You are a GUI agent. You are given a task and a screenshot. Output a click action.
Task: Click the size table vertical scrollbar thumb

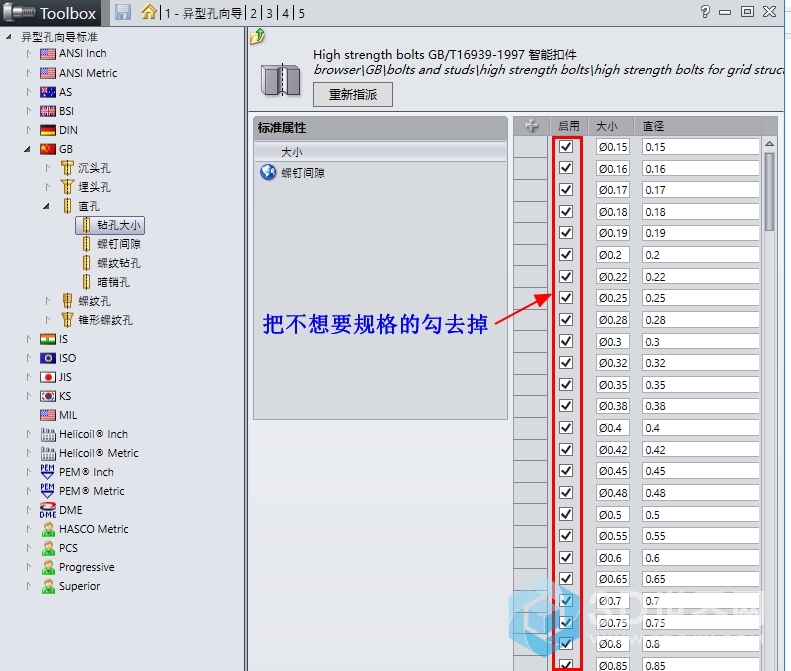pos(769,191)
